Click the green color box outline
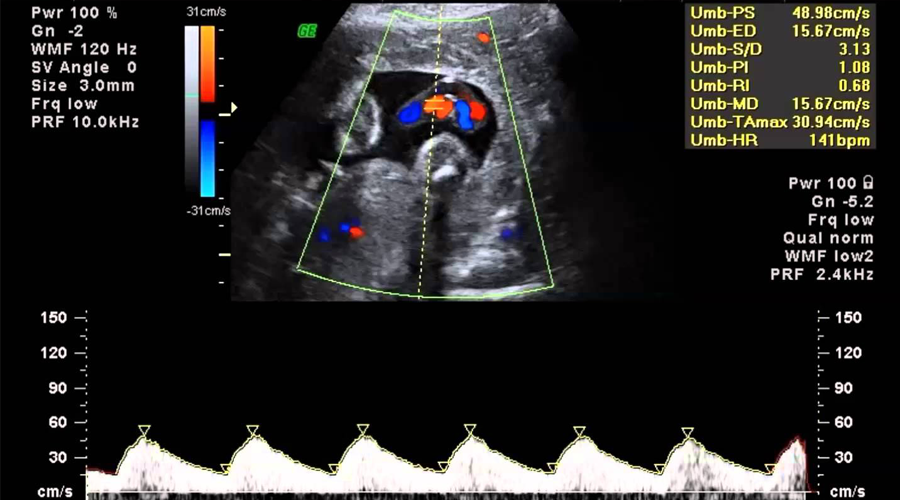Screen dimensions: 900x500 pyautogui.click(x=425, y=154)
